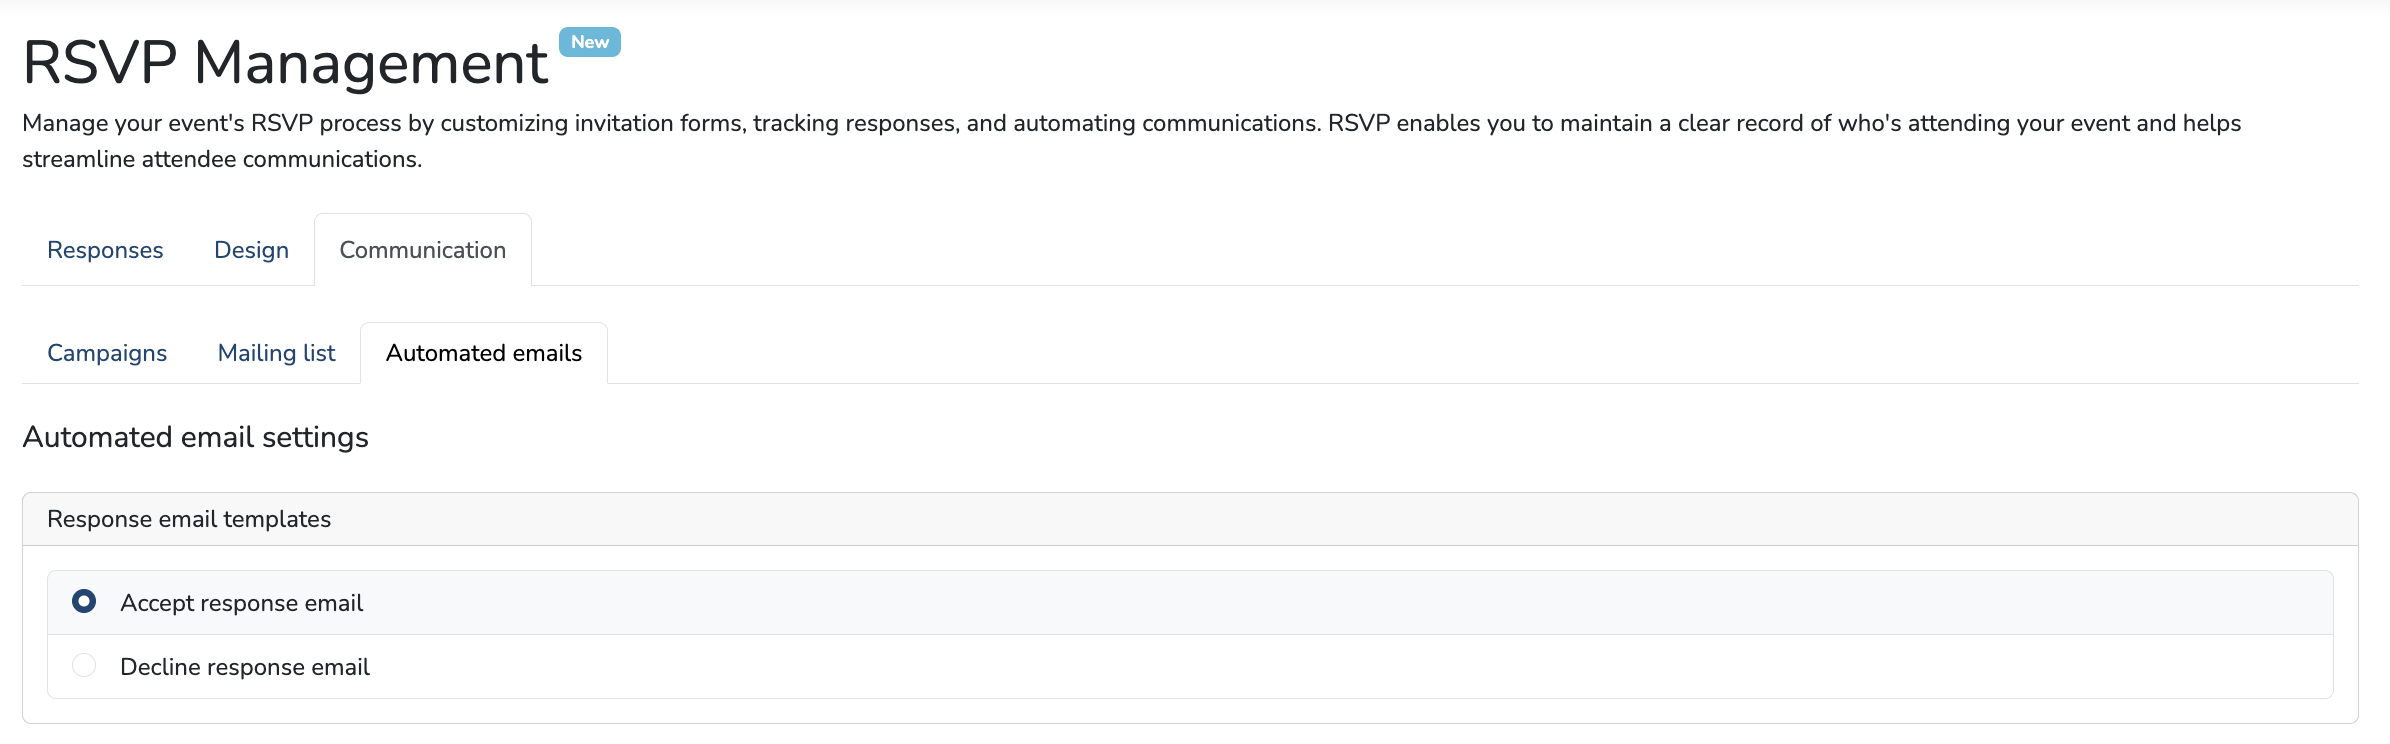Select the Automated emails sub-tab
The width and height of the screenshot is (2390, 744).
coord(483,353)
